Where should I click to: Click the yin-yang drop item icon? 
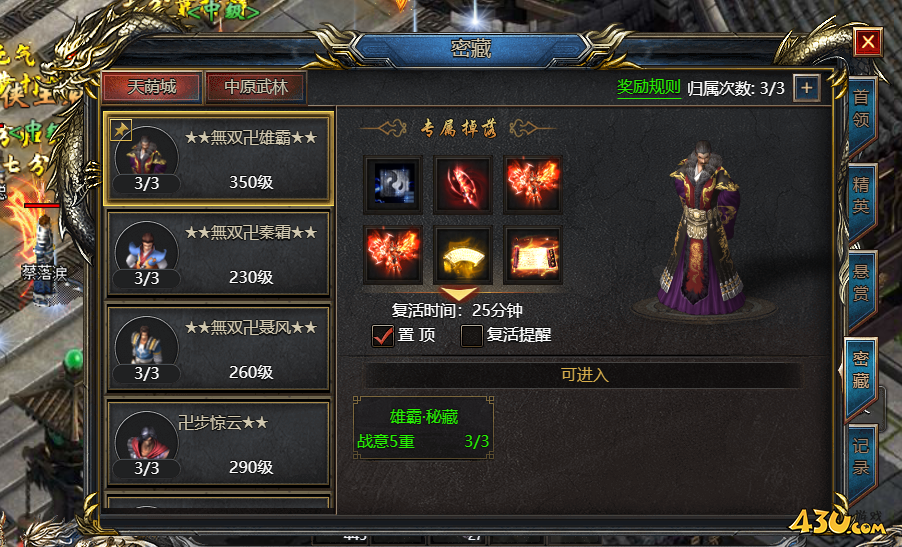393,184
